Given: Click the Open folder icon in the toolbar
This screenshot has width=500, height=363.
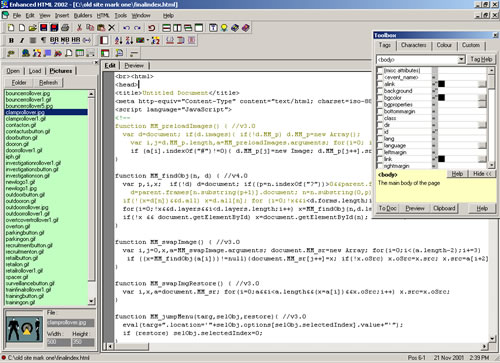Looking at the screenshot, I should pyautogui.click(x=32, y=28).
